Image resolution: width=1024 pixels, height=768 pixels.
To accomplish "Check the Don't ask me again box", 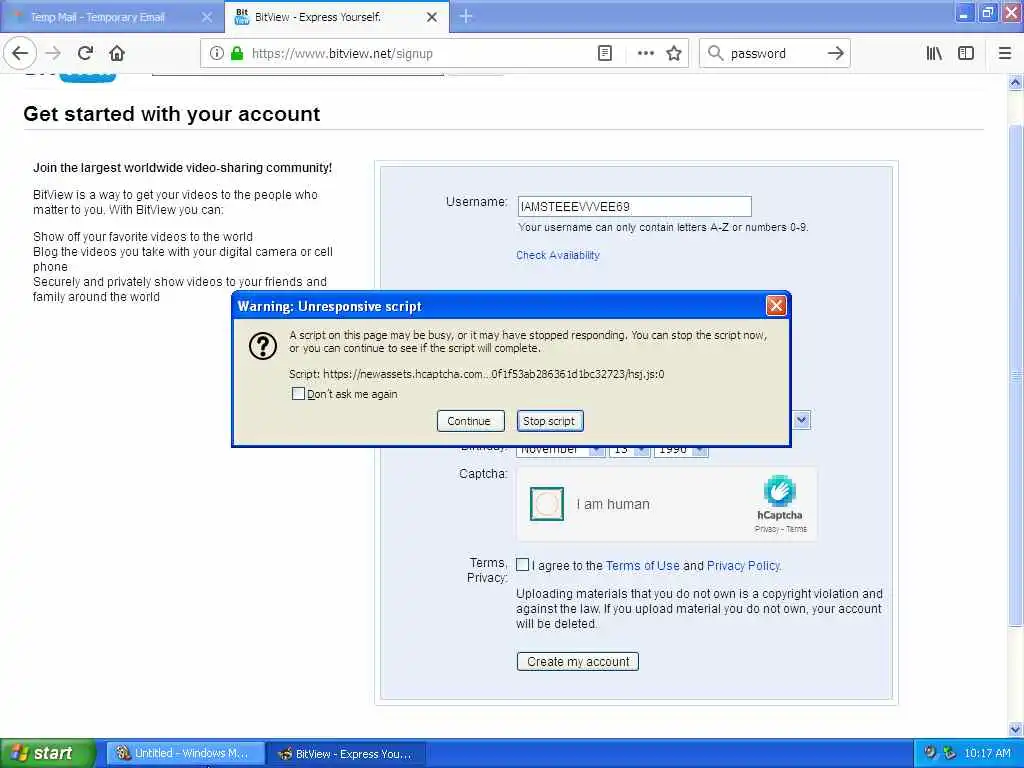I will click(x=298, y=394).
